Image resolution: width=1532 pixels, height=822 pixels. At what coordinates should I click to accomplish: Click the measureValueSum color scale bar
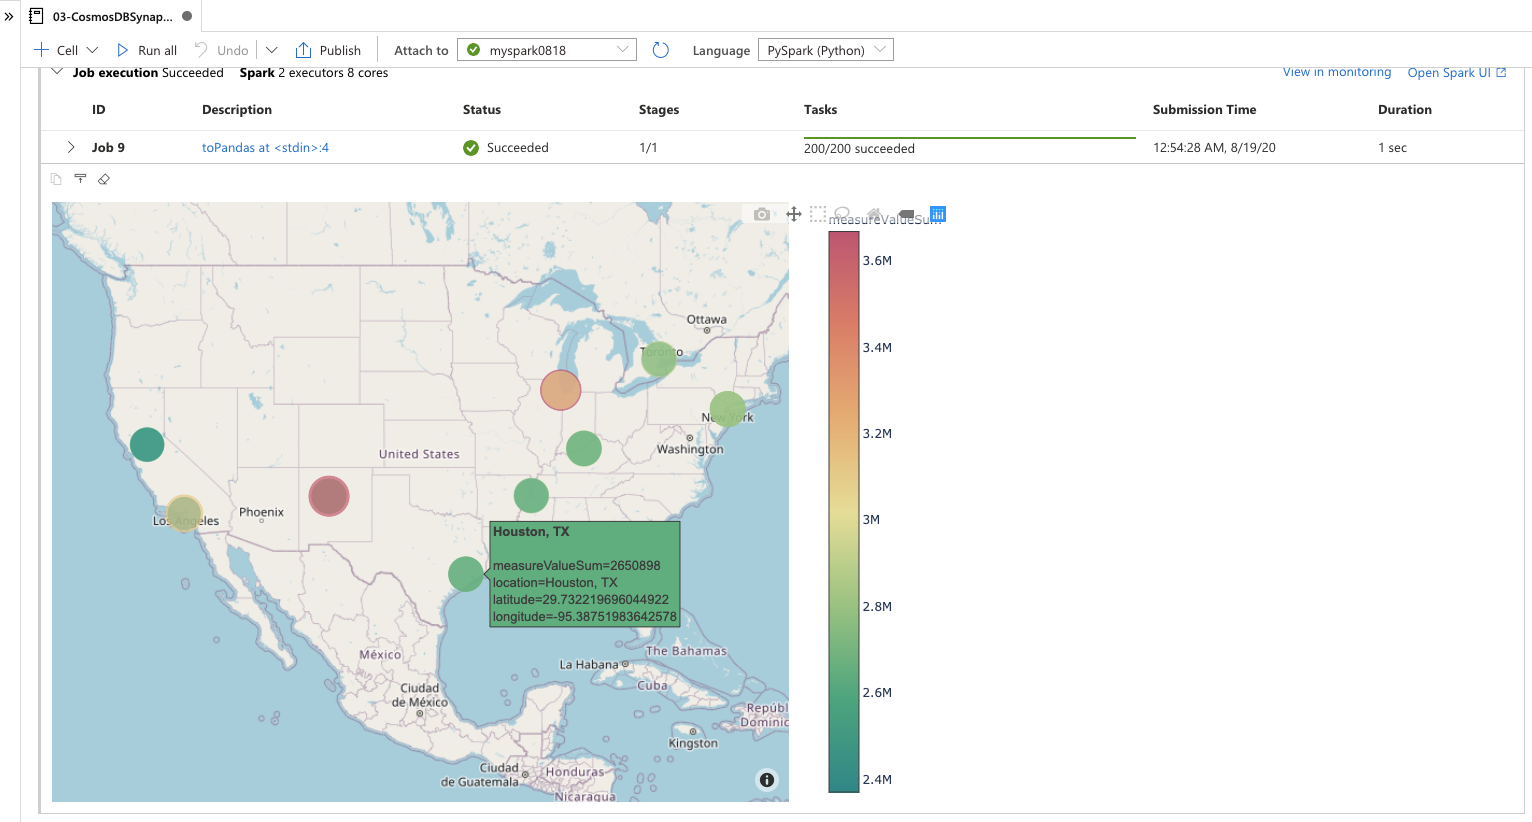tap(844, 511)
